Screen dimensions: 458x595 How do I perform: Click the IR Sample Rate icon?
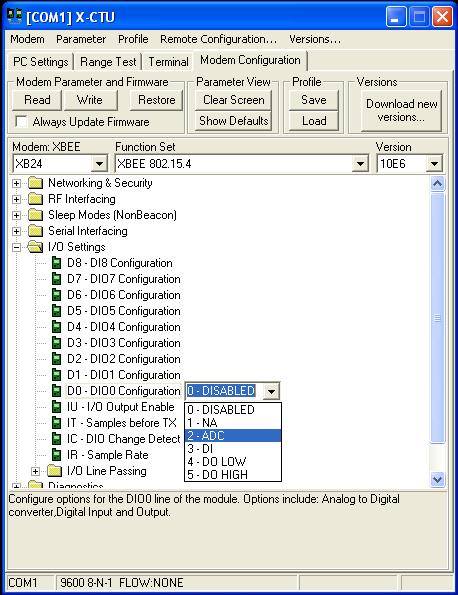57,455
